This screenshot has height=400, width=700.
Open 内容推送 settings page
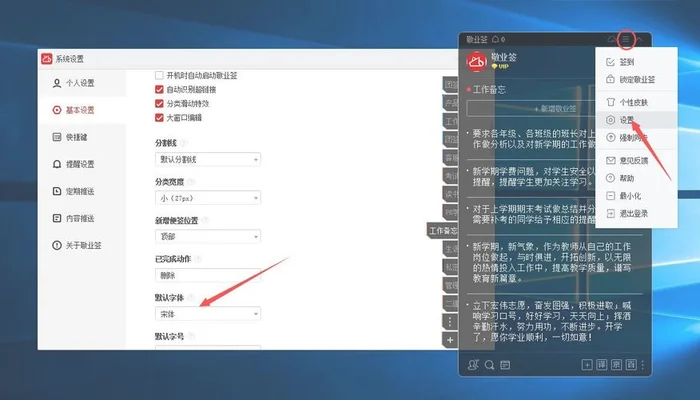tap(82, 218)
